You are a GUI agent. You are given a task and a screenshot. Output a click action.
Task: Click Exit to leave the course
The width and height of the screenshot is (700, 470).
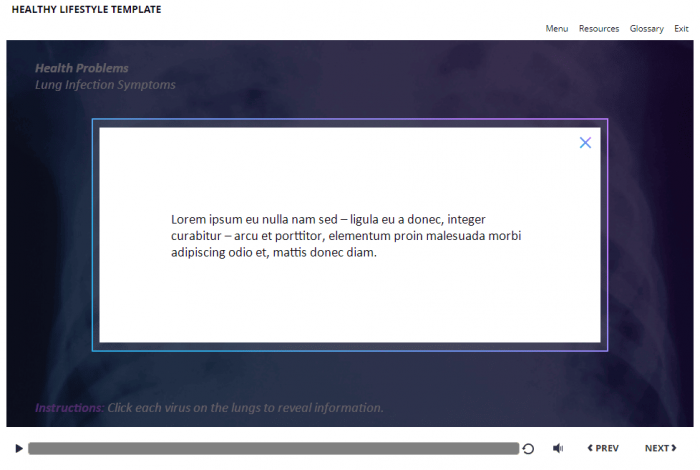[x=681, y=29]
